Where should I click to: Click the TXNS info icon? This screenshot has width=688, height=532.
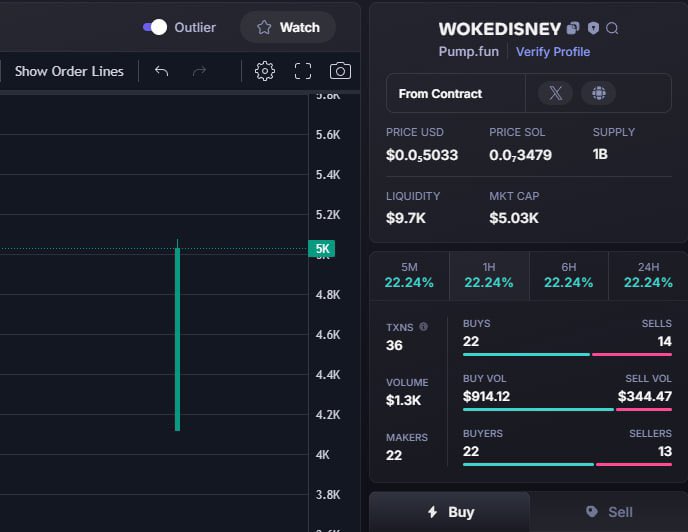[423, 327]
